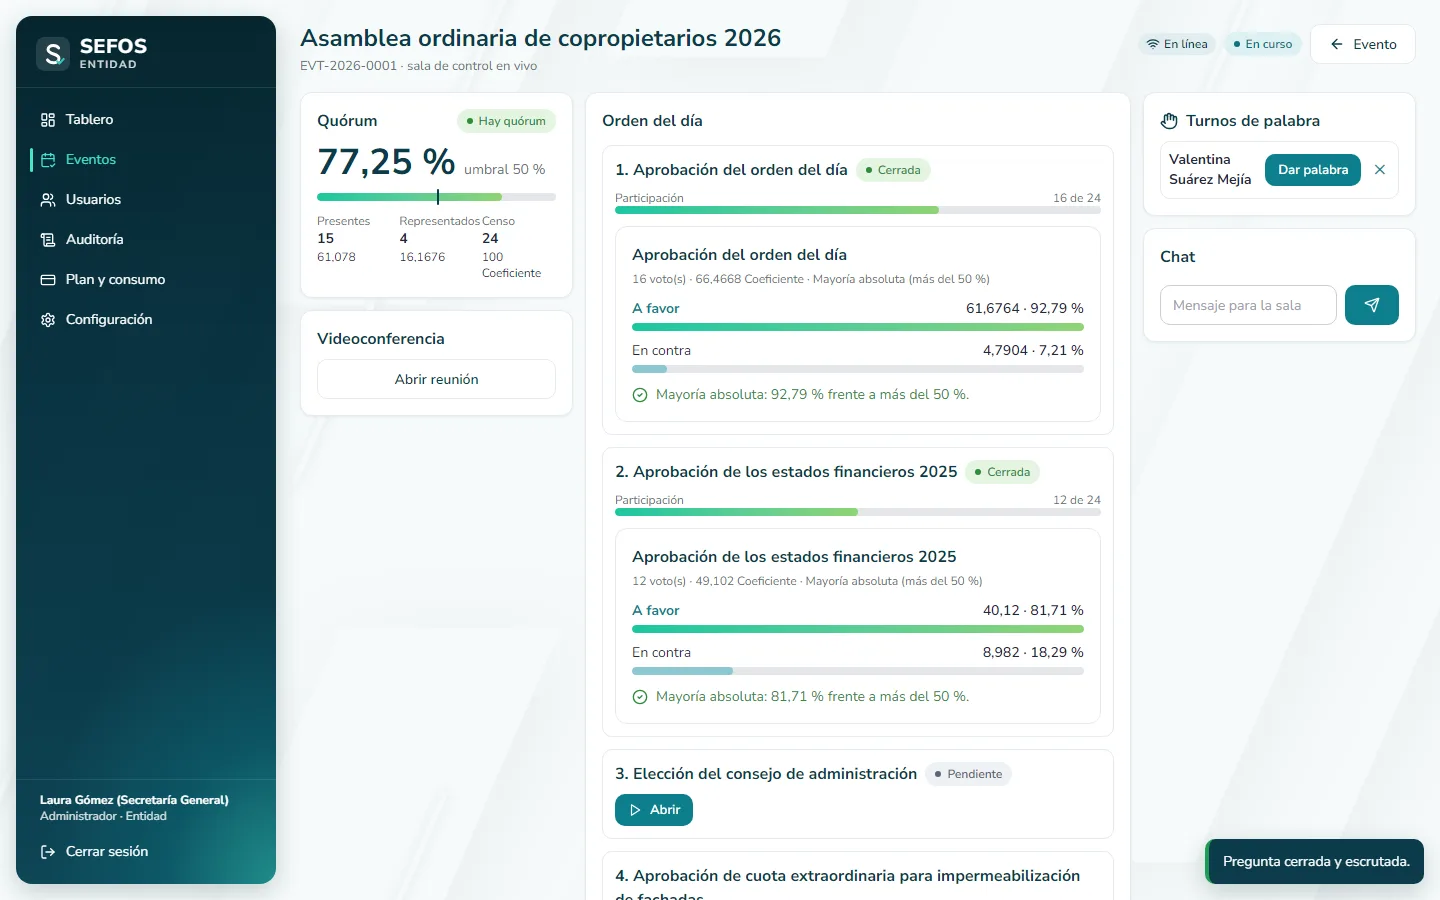Give the floor with Dar palabra
This screenshot has height=900, width=1440.
(x=1313, y=170)
